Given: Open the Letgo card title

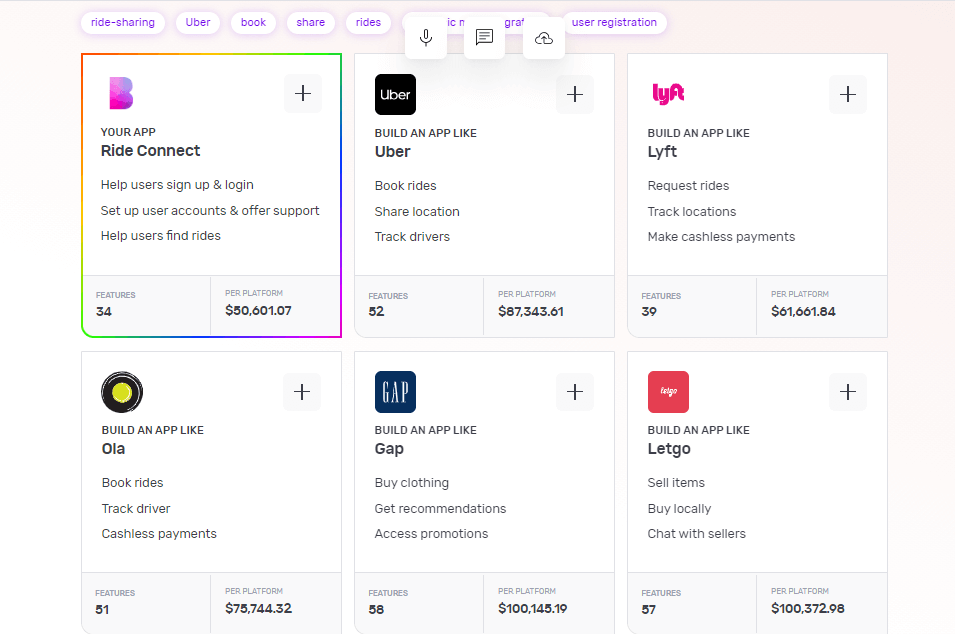Looking at the screenshot, I should click(669, 449).
